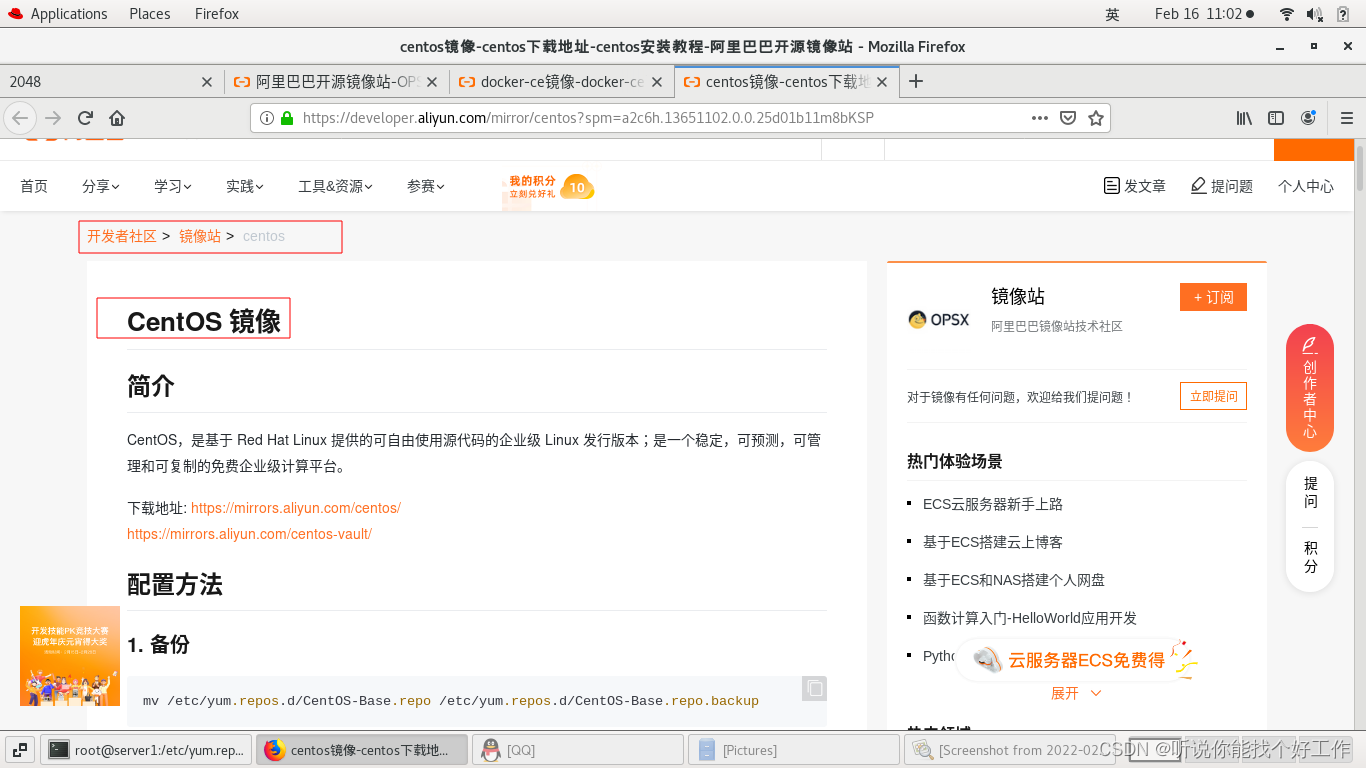Open 基于ECS搭建云上博客 scenario
Viewport: 1366px width, 768px height.
pyautogui.click(x=993, y=542)
